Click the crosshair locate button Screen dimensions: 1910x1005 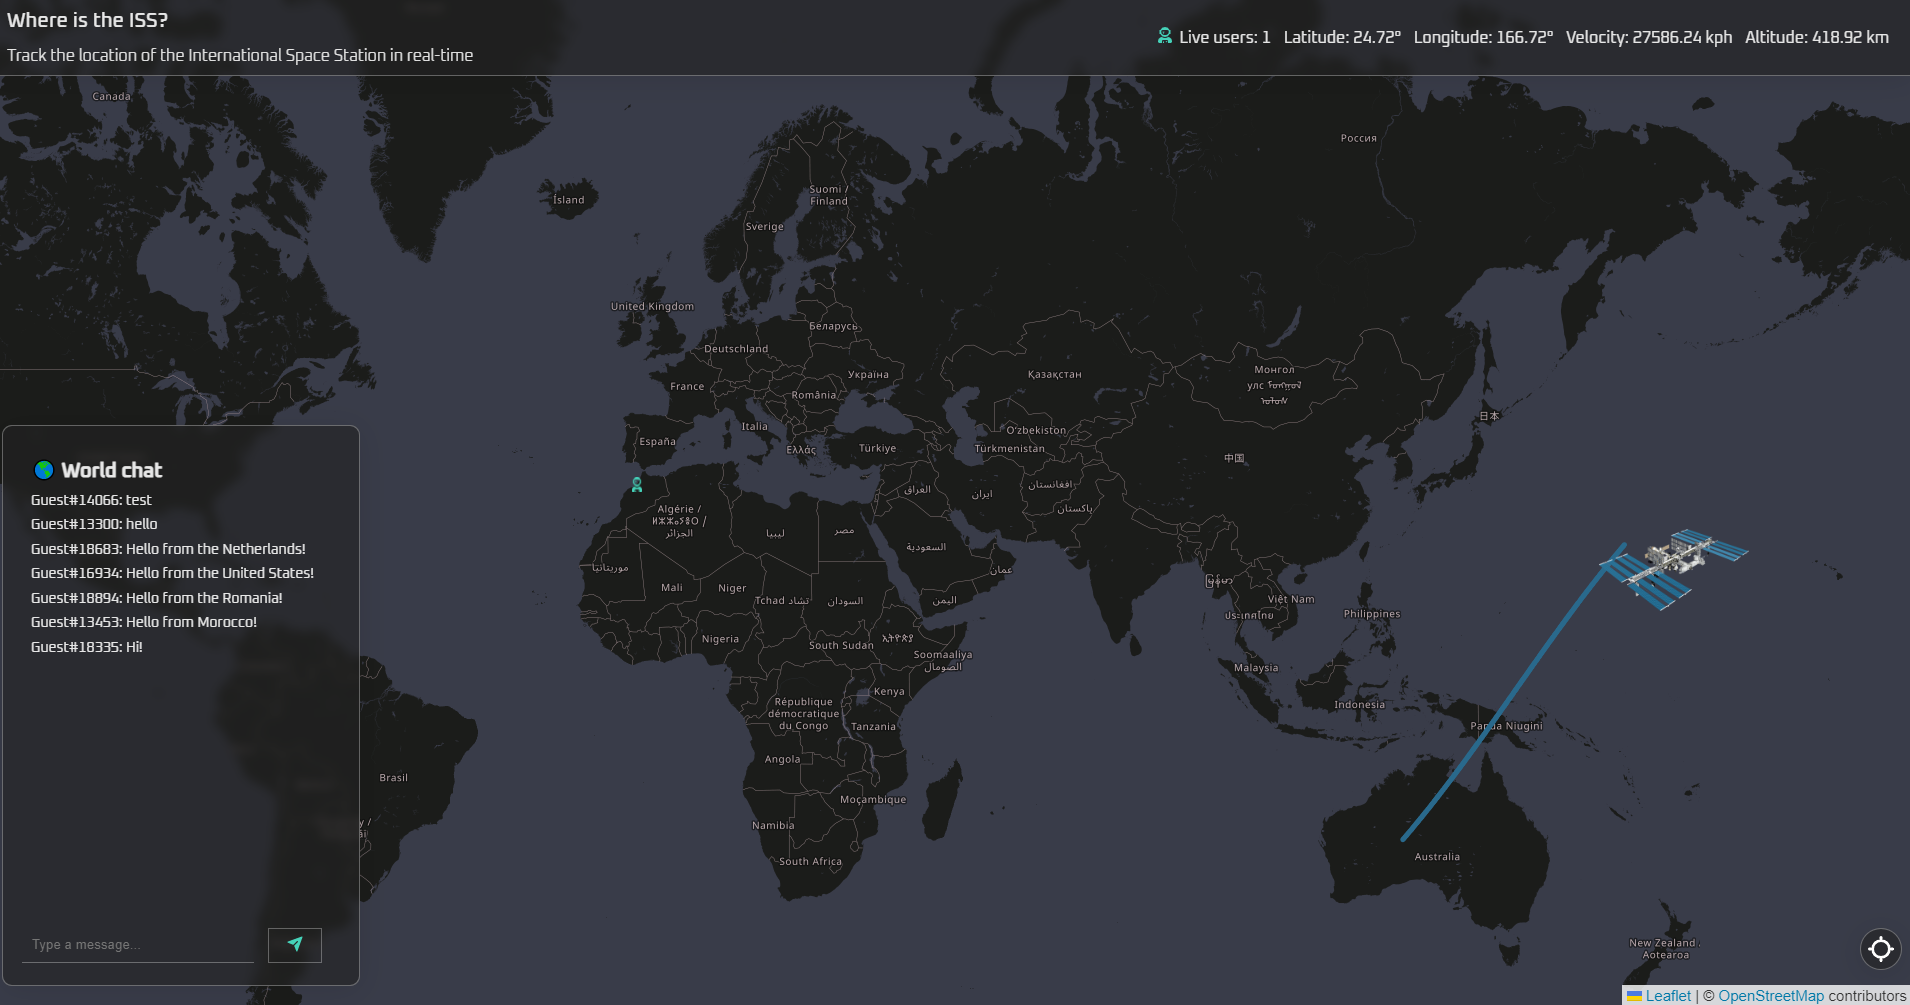point(1879,948)
